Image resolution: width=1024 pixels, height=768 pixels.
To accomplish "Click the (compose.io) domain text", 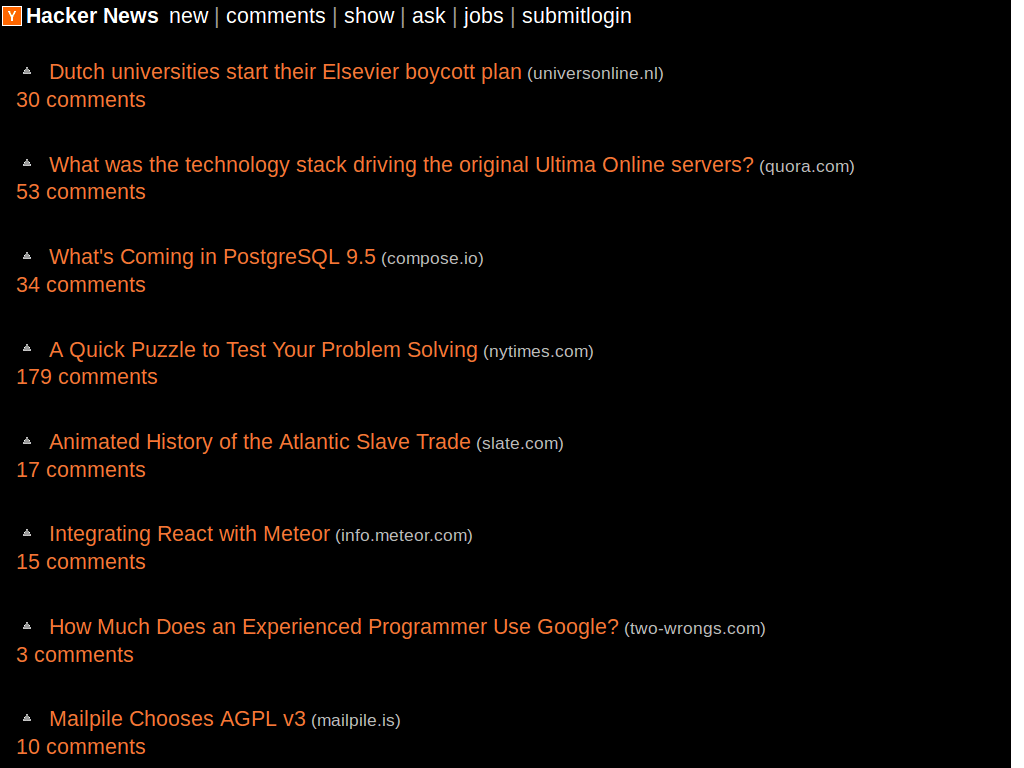I will click(432, 258).
